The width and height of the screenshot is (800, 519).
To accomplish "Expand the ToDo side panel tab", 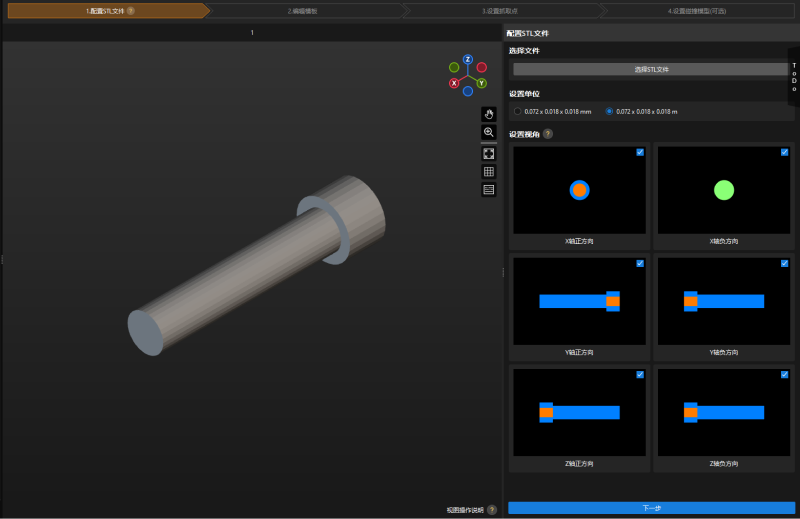I will 794,75.
